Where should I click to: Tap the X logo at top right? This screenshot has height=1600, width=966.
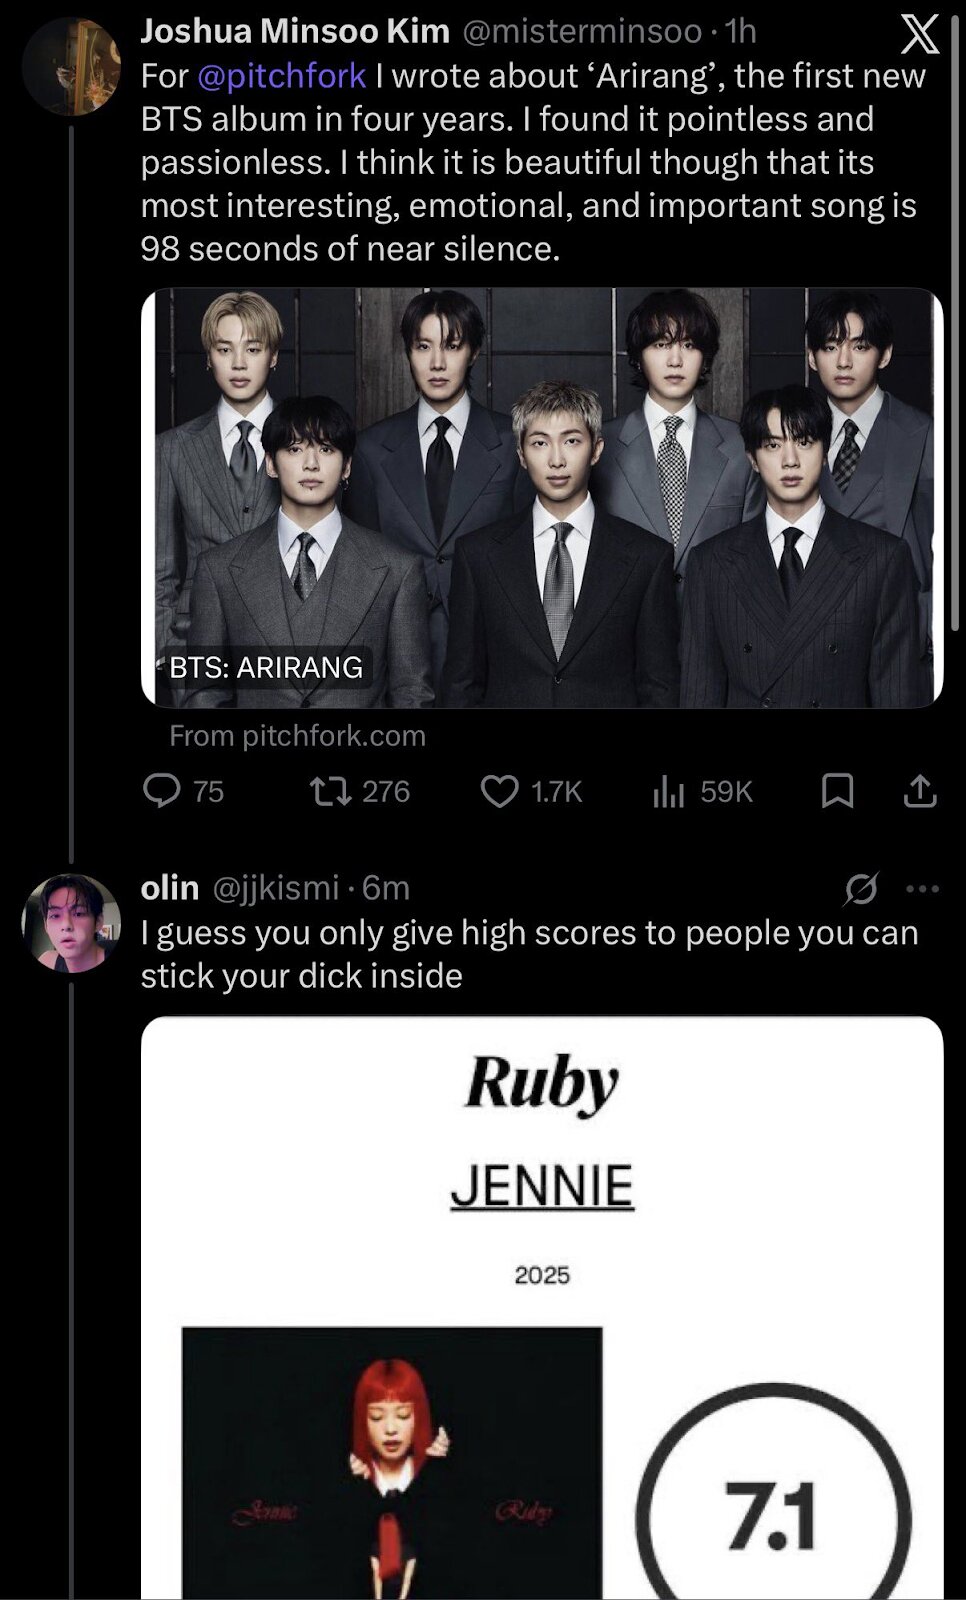[x=919, y=35]
